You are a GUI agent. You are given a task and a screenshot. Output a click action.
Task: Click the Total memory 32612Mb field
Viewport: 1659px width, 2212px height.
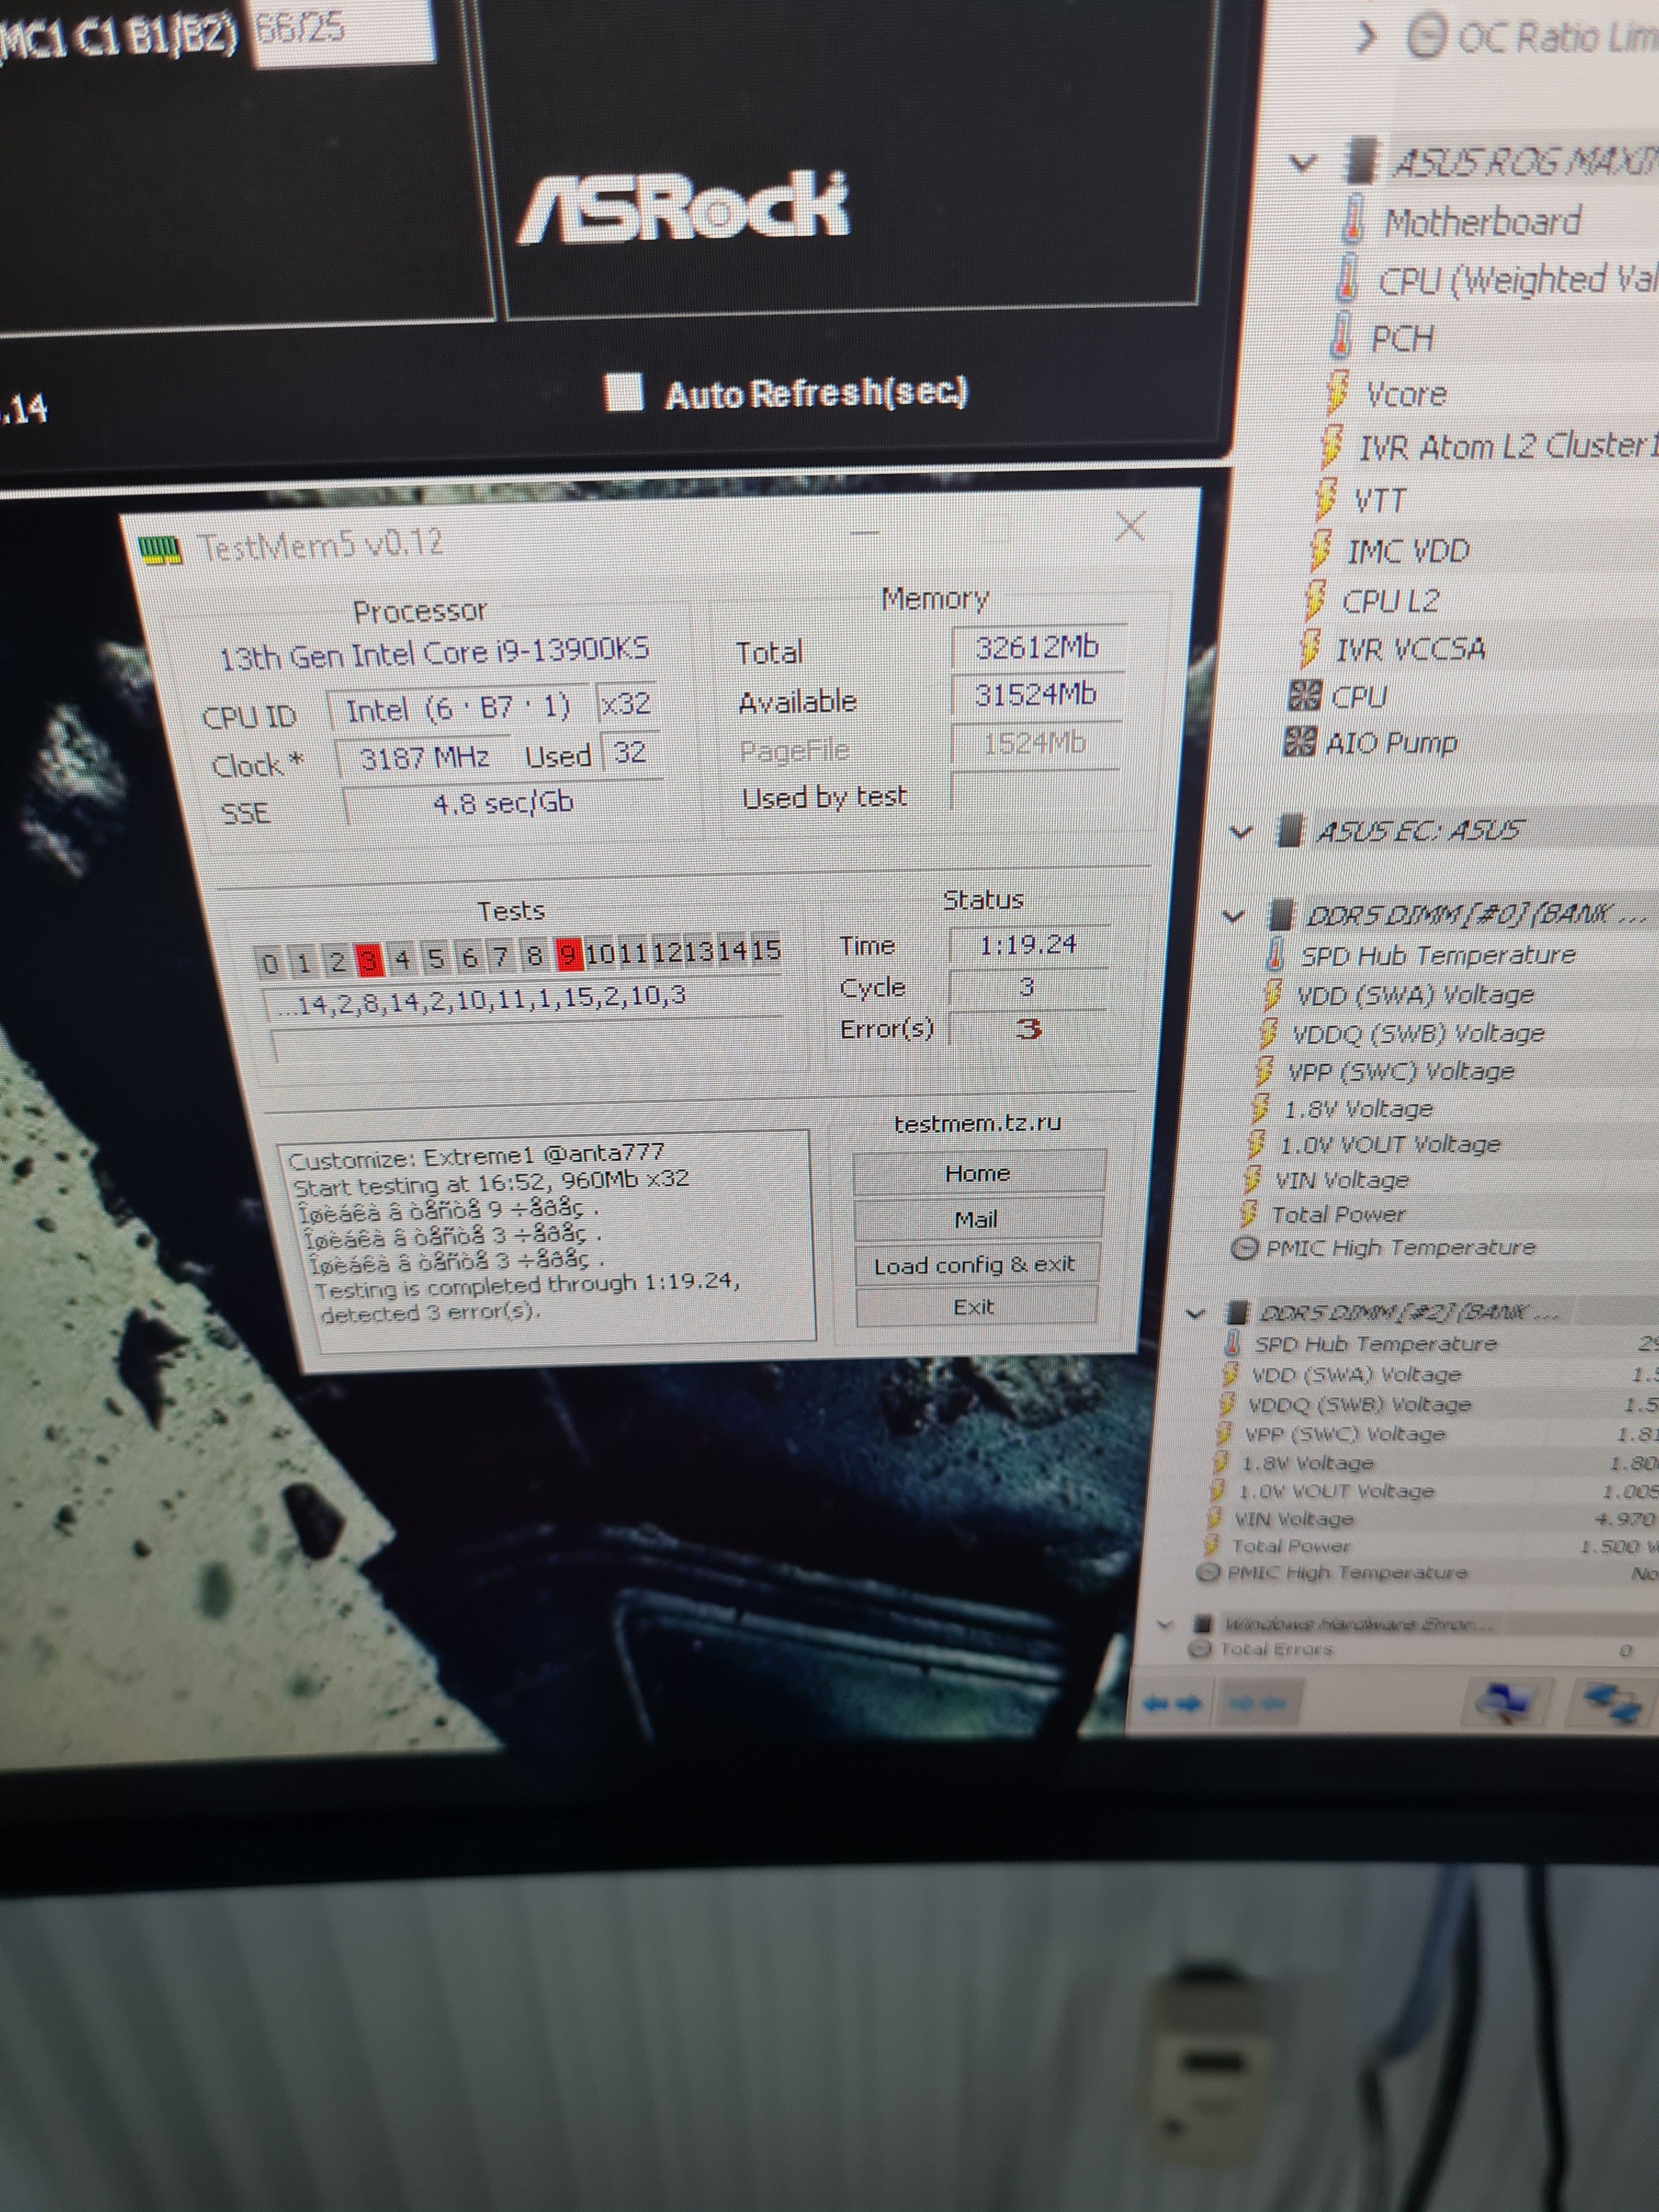(1038, 647)
